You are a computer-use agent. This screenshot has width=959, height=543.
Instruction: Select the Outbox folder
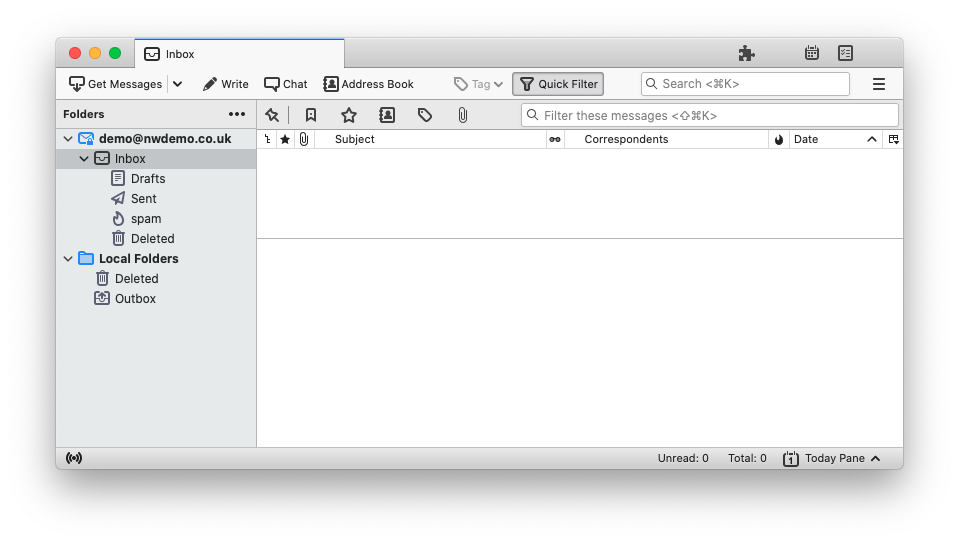click(156, 298)
